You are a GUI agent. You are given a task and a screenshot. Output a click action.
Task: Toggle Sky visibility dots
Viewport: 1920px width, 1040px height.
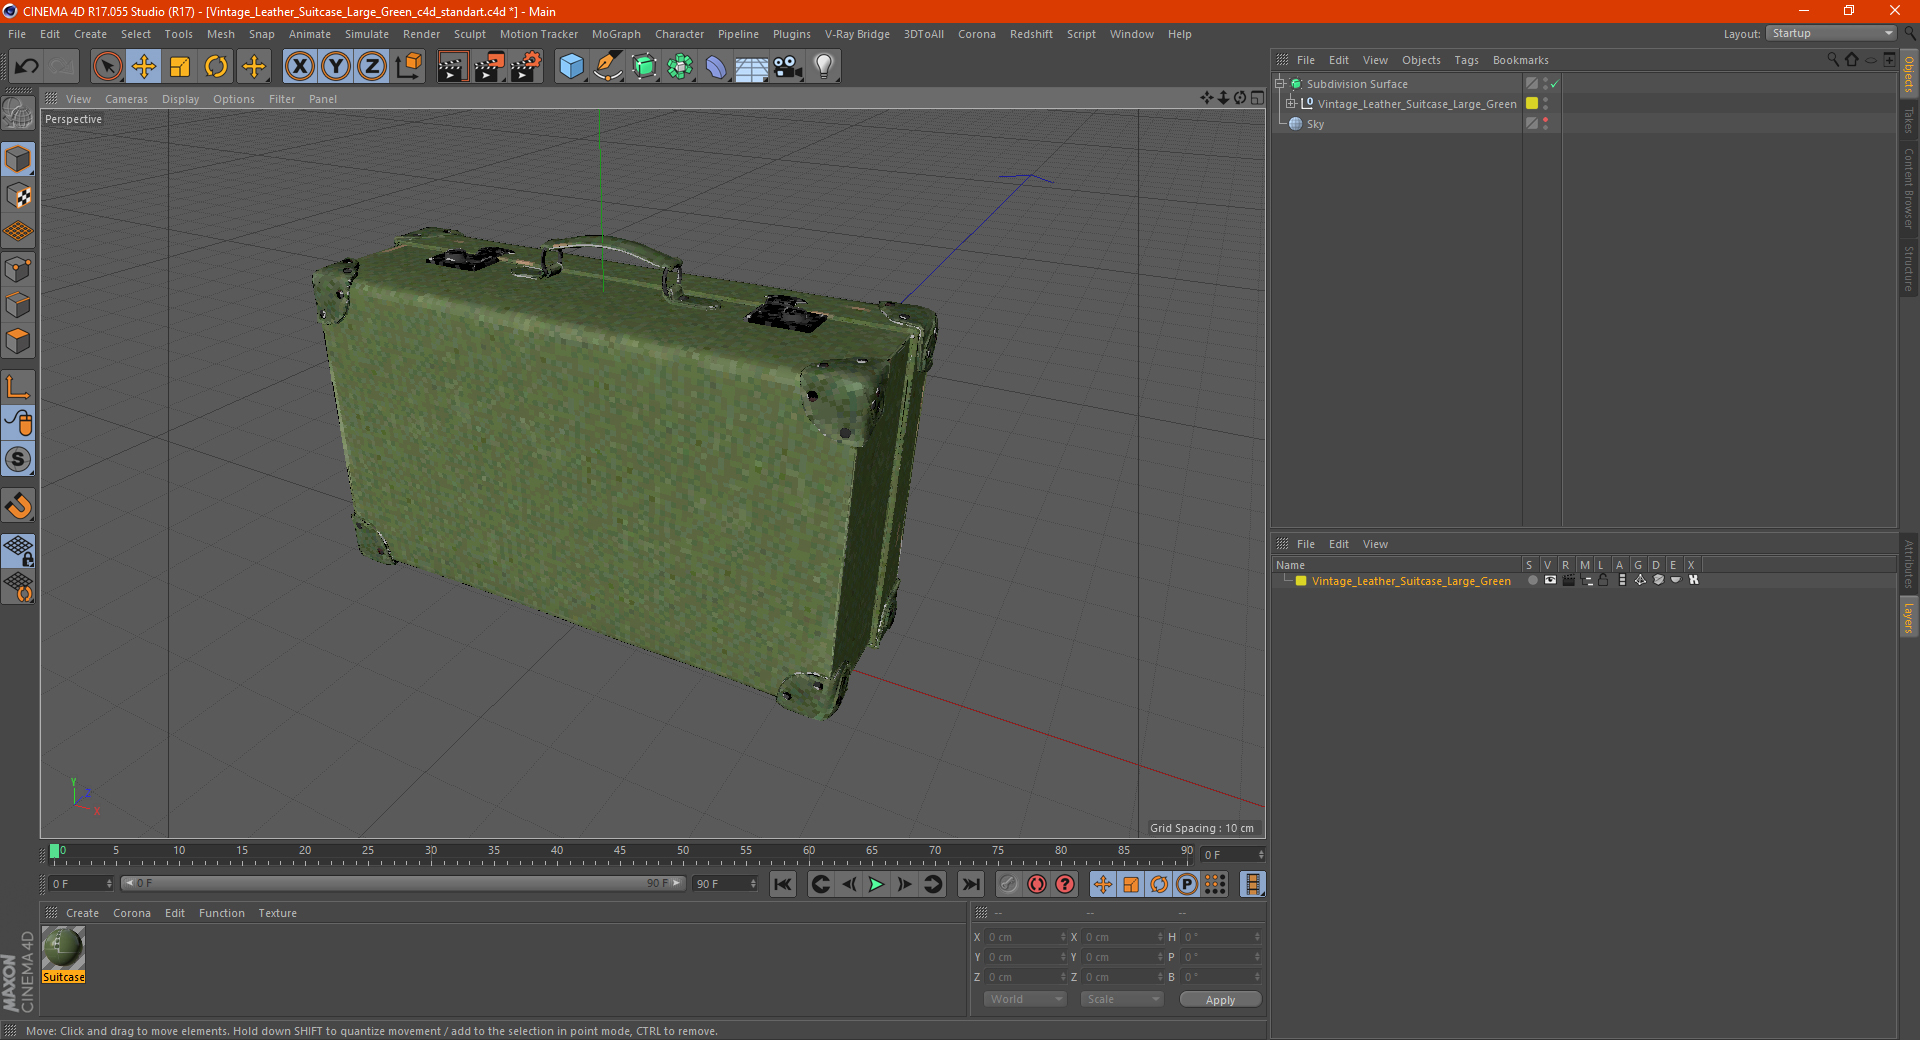click(1545, 124)
